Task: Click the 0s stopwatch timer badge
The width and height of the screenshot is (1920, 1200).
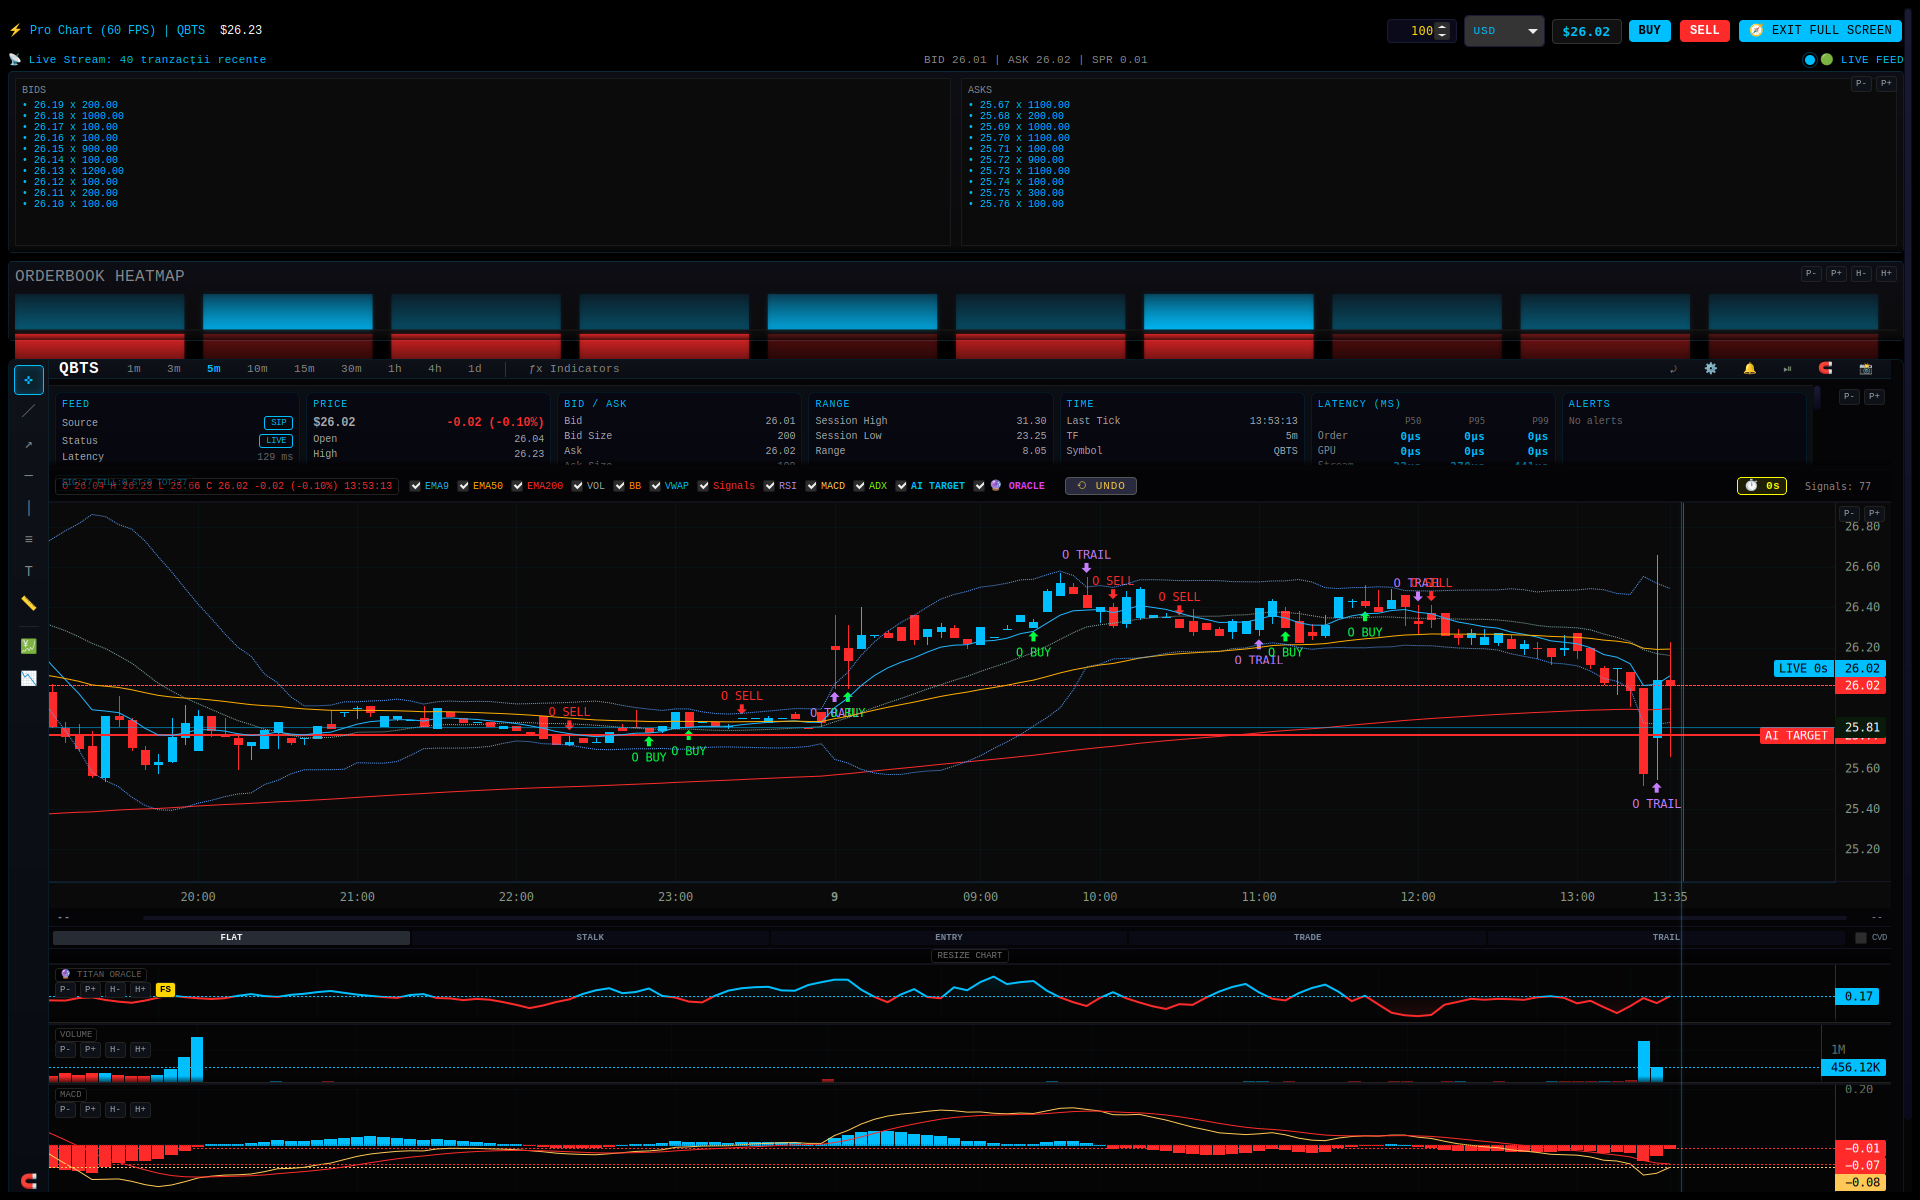Action: coord(1762,486)
